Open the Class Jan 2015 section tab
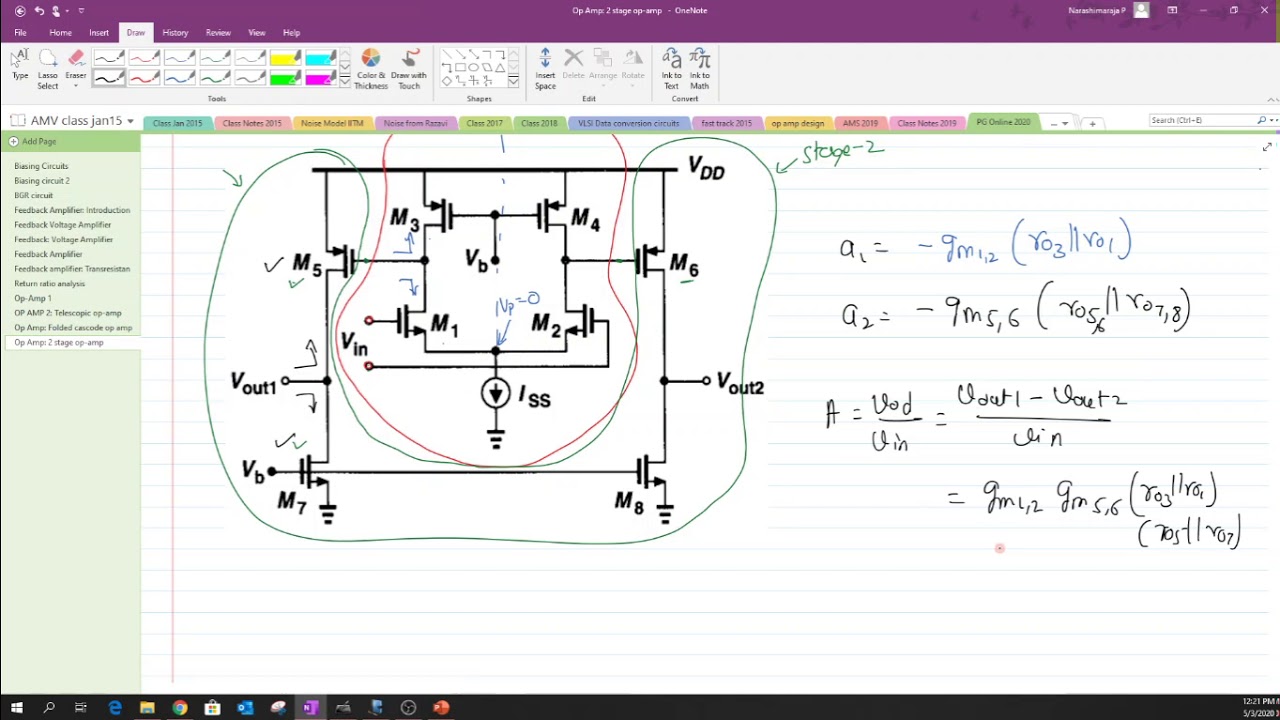Screen dimensions: 1280x720 pyautogui.click(x=177, y=123)
